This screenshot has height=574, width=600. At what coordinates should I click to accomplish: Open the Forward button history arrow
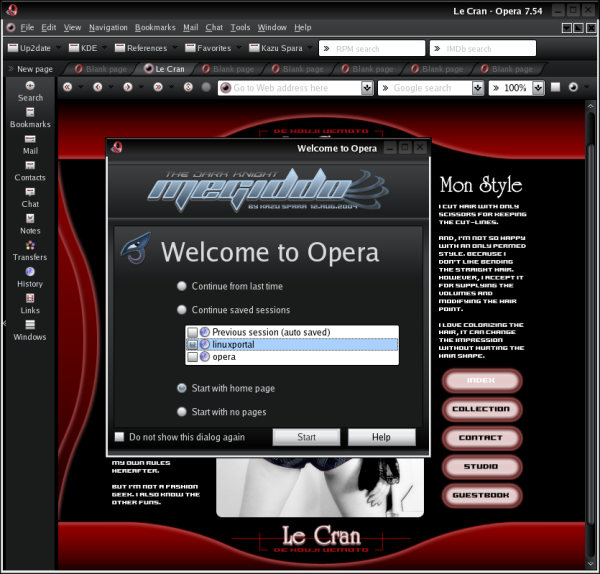(x=141, y=87)
